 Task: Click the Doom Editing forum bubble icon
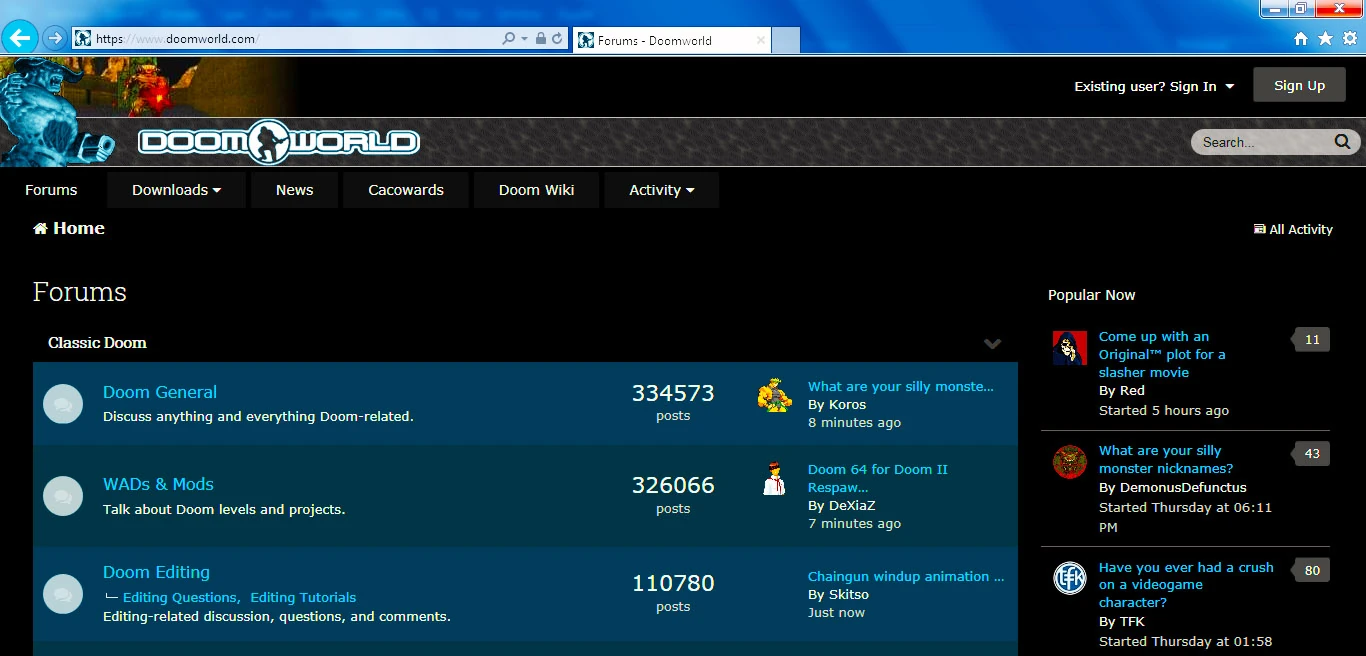point(63,594)
